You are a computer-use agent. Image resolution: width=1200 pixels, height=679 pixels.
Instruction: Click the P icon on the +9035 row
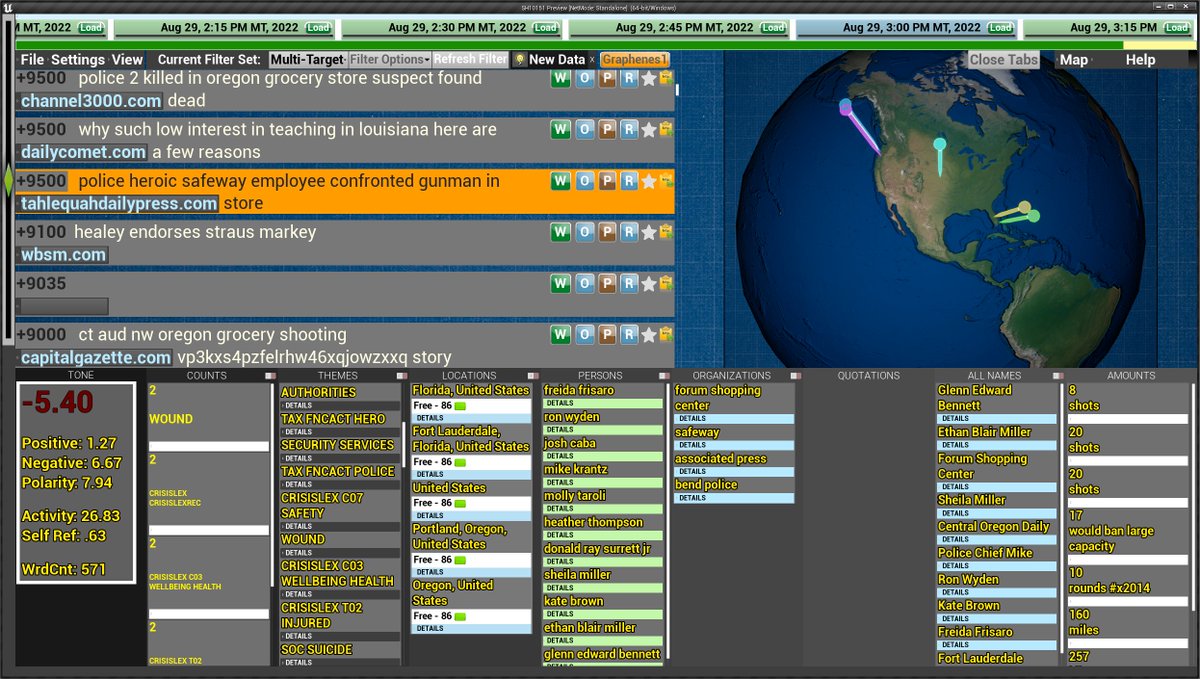pyautogui.click(x=607, y=283)
